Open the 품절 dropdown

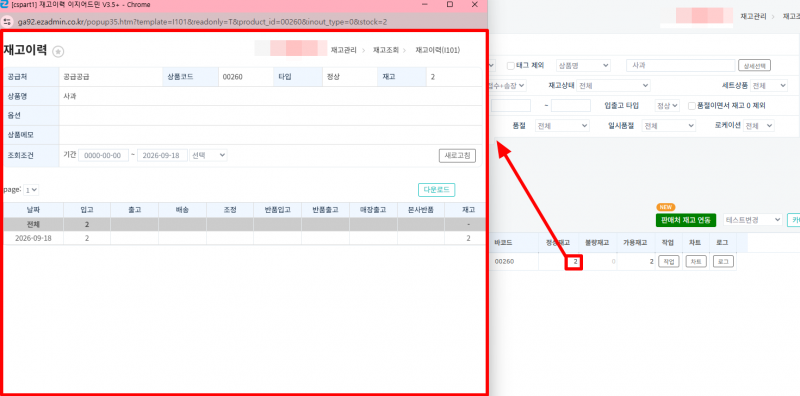tap(562, 126)
